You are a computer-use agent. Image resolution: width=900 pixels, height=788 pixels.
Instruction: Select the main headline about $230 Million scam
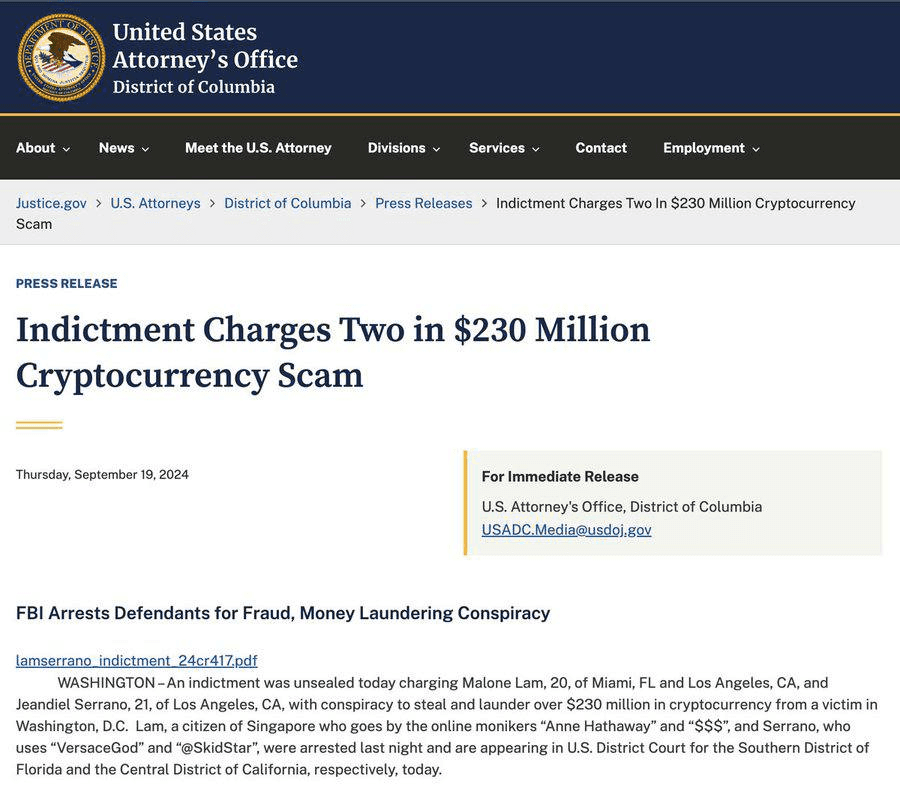[333, 352]
